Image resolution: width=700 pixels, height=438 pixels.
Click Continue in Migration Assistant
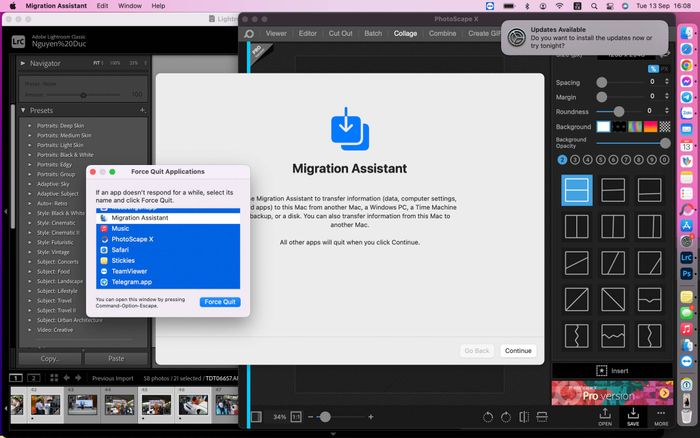518,350
